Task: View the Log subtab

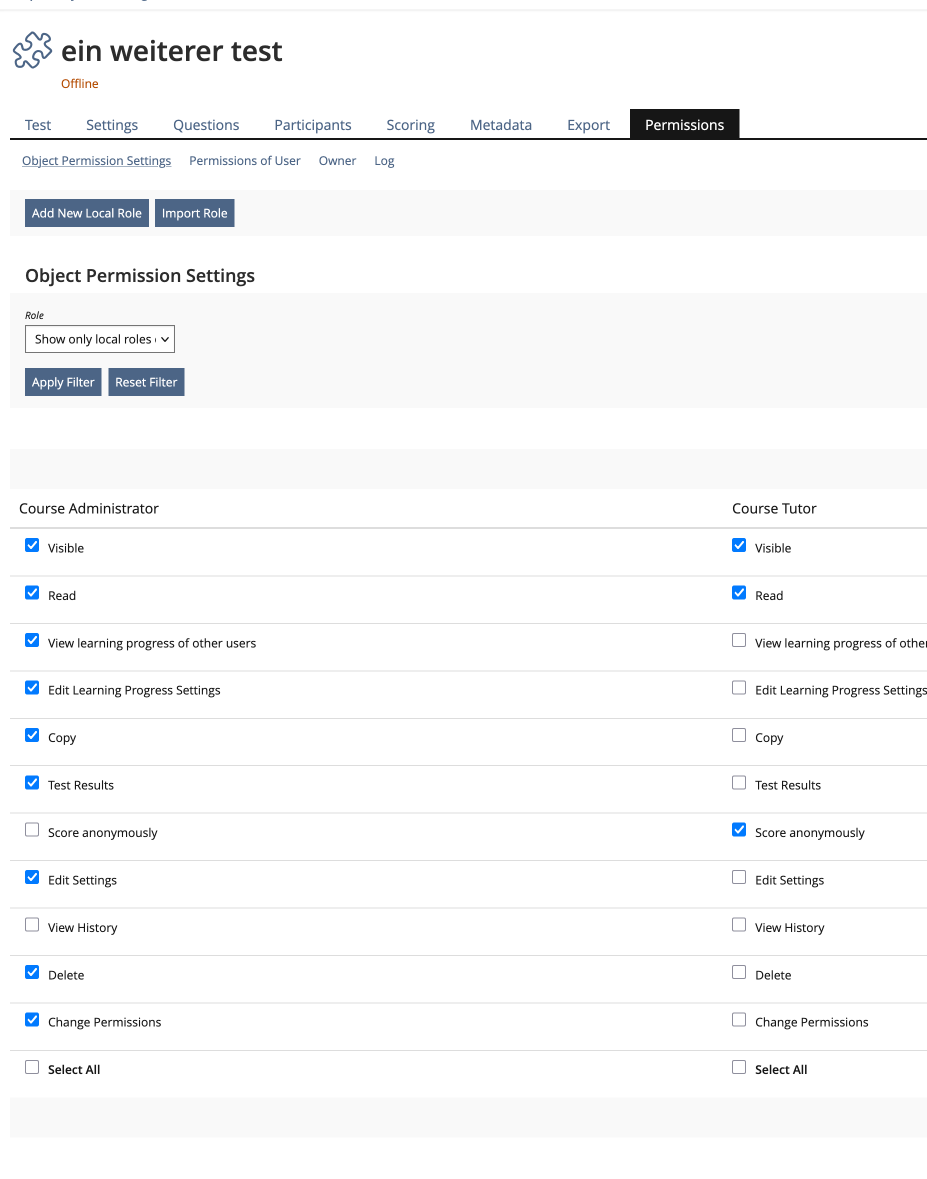Action: tap(384, 160)
